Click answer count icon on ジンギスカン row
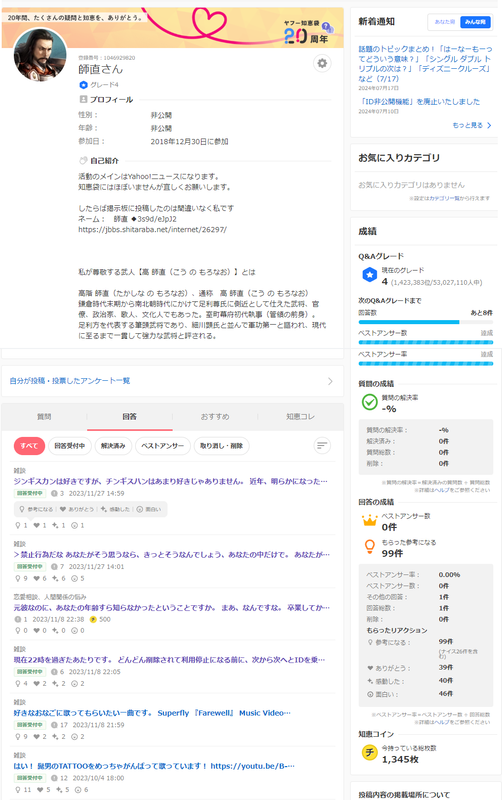Image resolution: width=502 pixels, height=800 pixels. [54, 493]
